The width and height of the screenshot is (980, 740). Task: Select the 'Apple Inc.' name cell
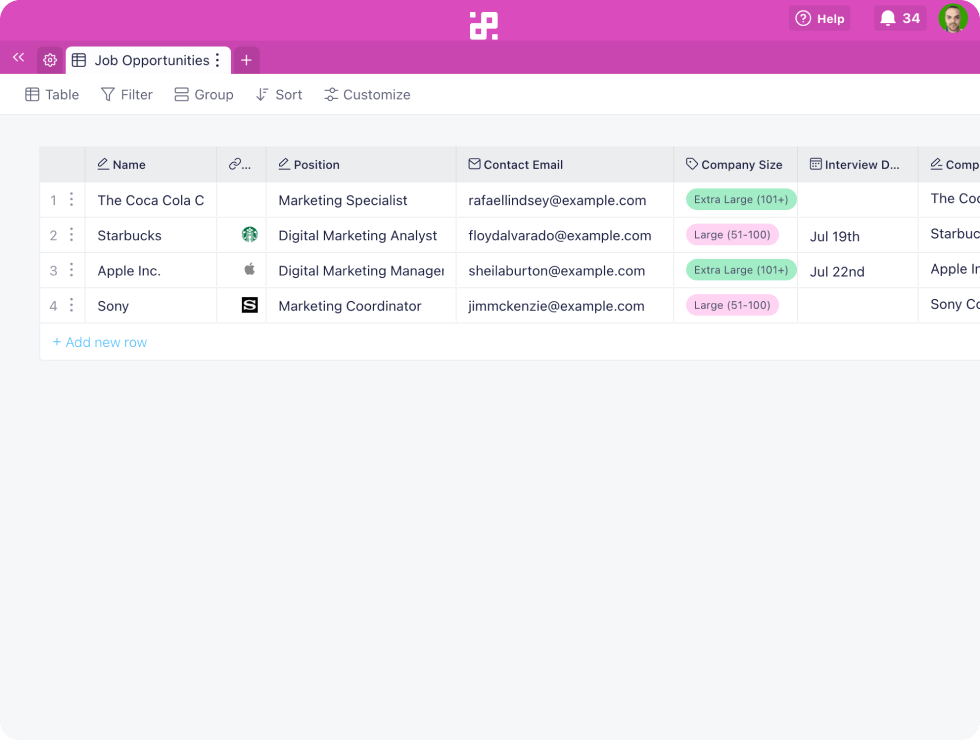[151, 271]
